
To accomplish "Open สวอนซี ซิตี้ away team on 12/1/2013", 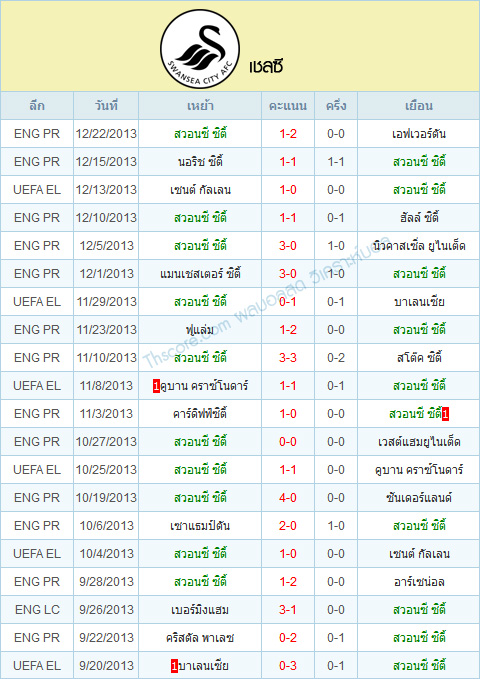I will click(x=419, y=273).
